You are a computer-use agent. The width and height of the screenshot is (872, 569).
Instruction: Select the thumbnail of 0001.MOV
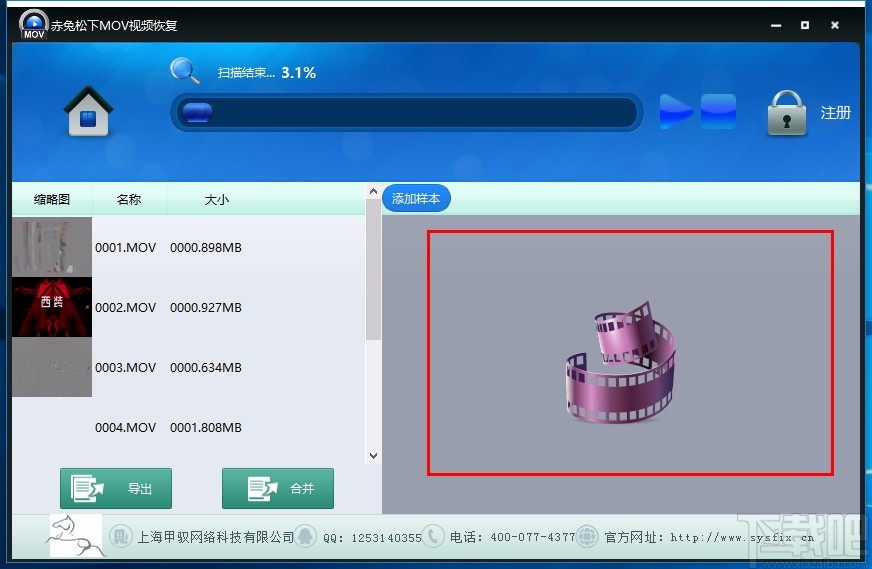pyautogui.click(x=52, y=247)
